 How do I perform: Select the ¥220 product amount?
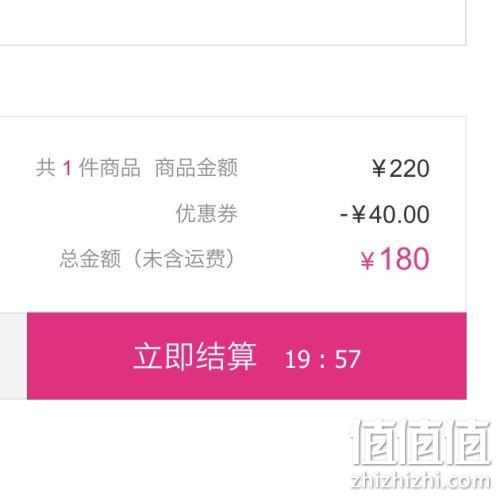point(401,168)
